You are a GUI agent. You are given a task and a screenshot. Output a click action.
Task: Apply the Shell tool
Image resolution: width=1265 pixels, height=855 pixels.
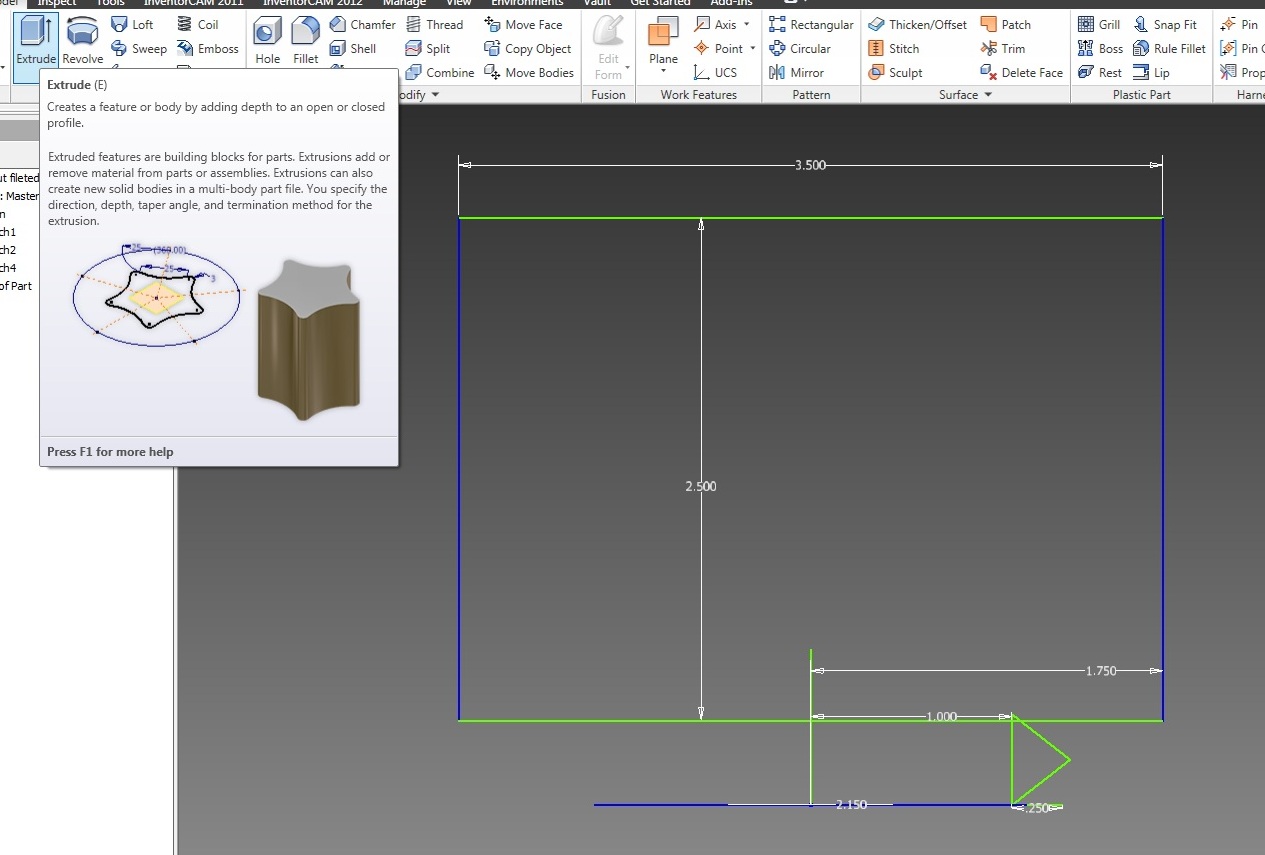(x=353, y=48)
